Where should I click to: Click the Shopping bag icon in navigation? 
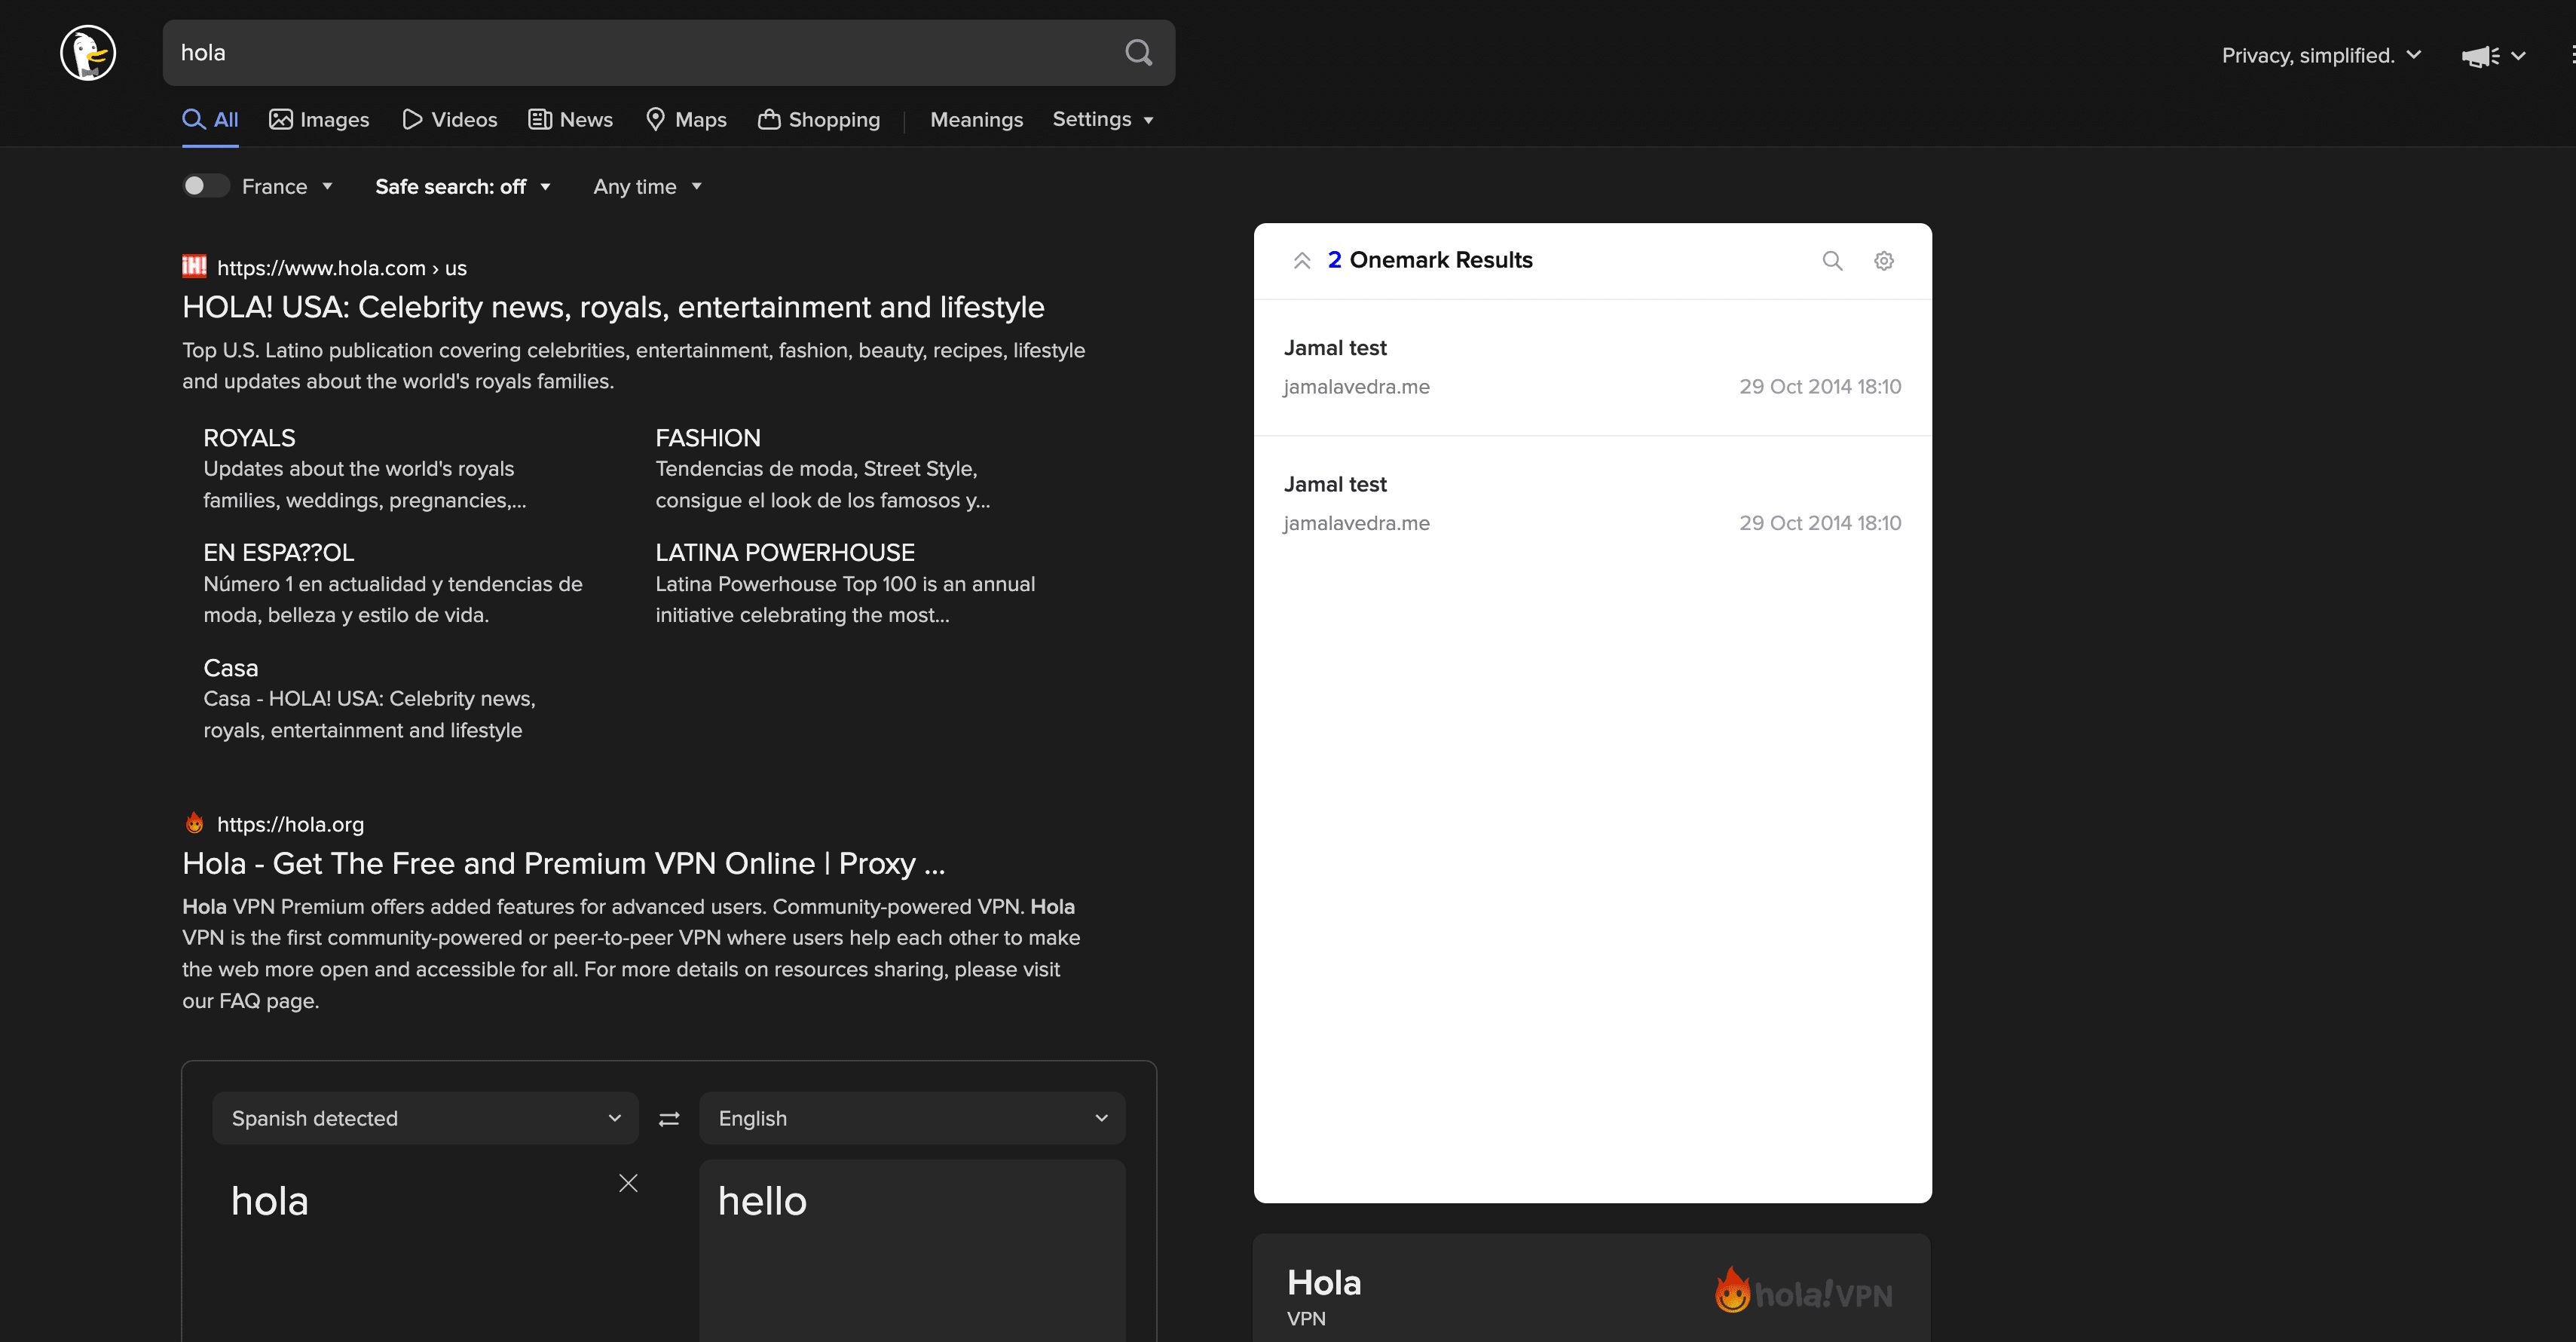(769, 118)
